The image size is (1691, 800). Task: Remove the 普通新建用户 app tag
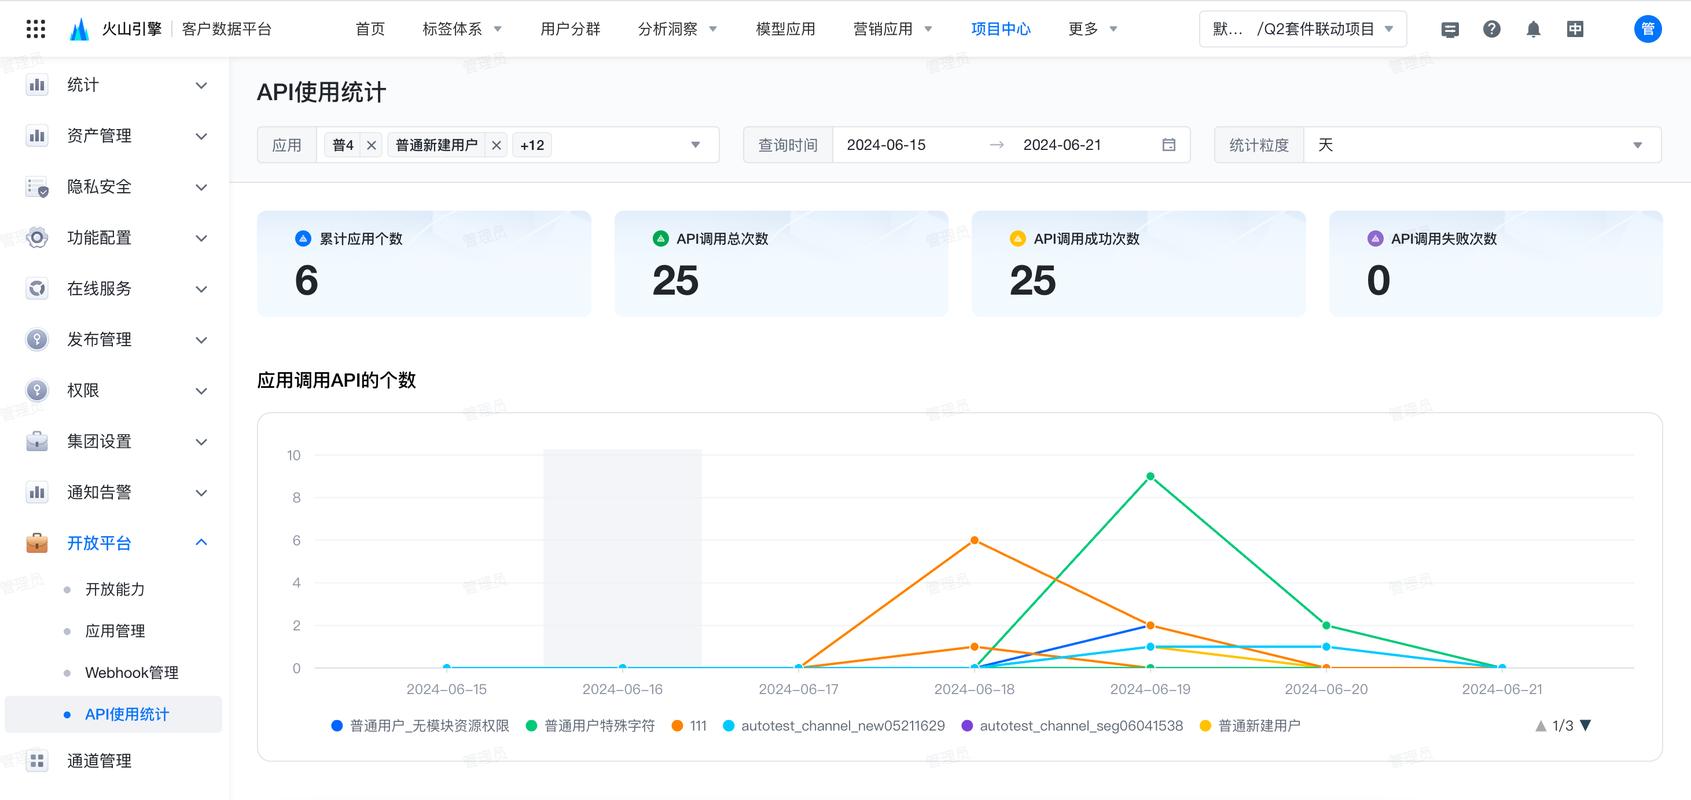coord(496,146)
